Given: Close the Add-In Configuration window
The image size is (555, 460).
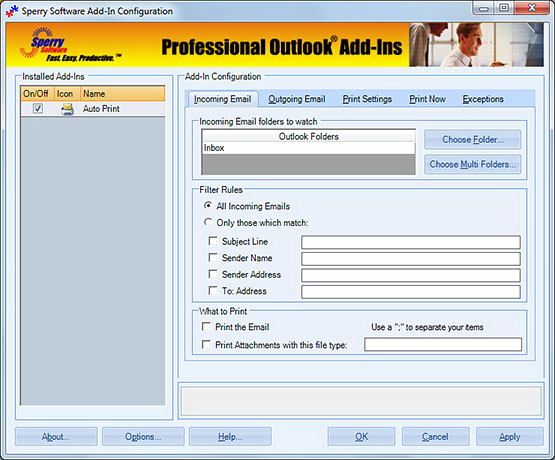Looking at the screenshot, I should point(532,8).
